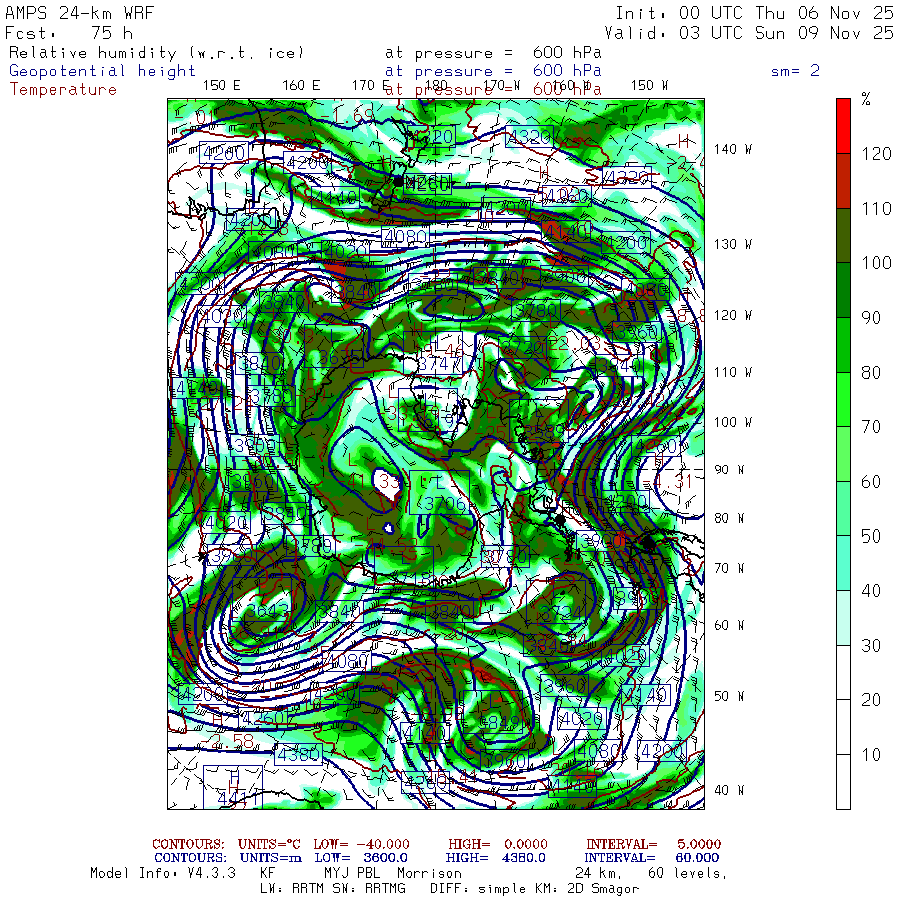Image resolution: width=900 pixels, height=900 pixels.
Task: Select the blue "Geopotential height" legend label
Action: (103, 71)
